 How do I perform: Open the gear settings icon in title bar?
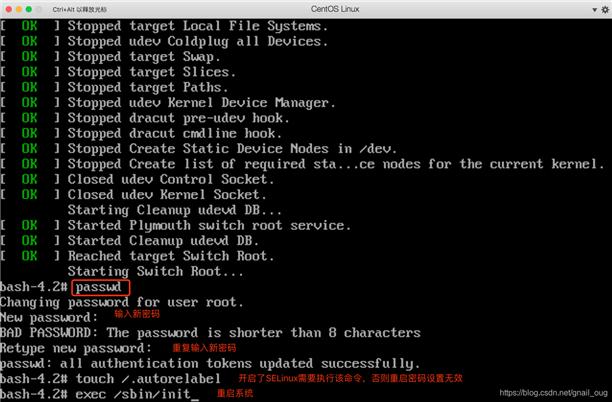tap(605, 9)
